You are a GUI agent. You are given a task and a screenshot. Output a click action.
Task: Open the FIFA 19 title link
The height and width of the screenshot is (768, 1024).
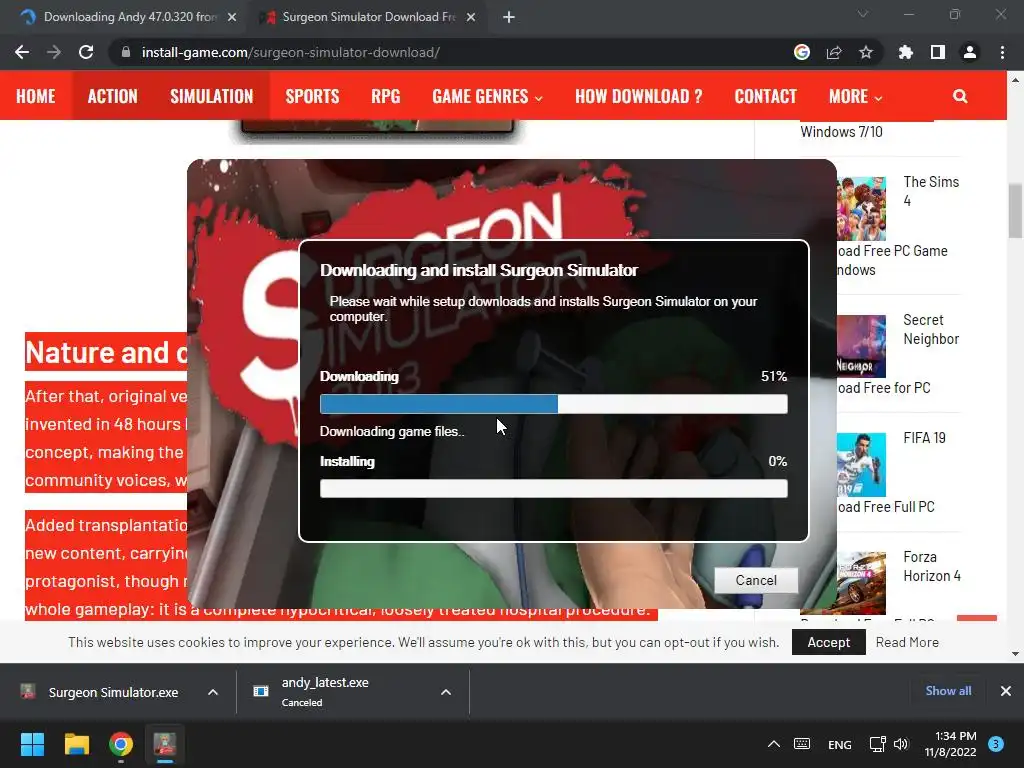[925, 438]
